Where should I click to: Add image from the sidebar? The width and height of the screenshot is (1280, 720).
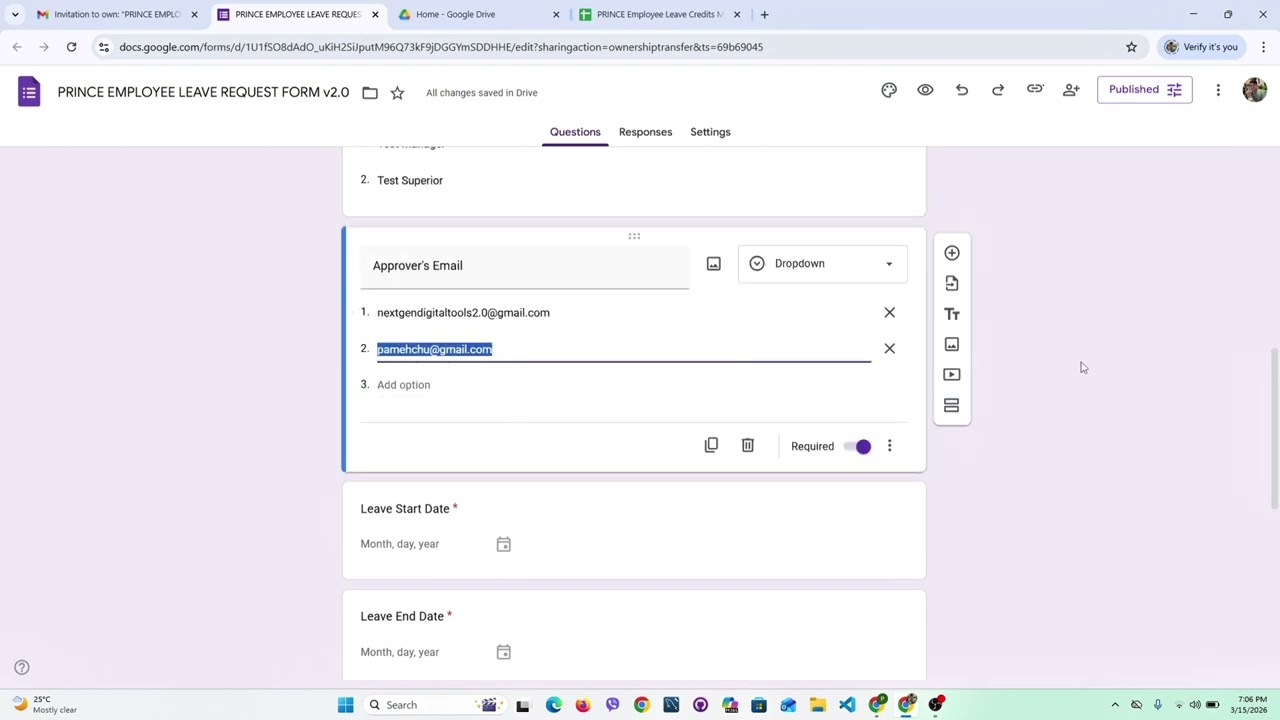pyautogui.click(x=952, y=344)
